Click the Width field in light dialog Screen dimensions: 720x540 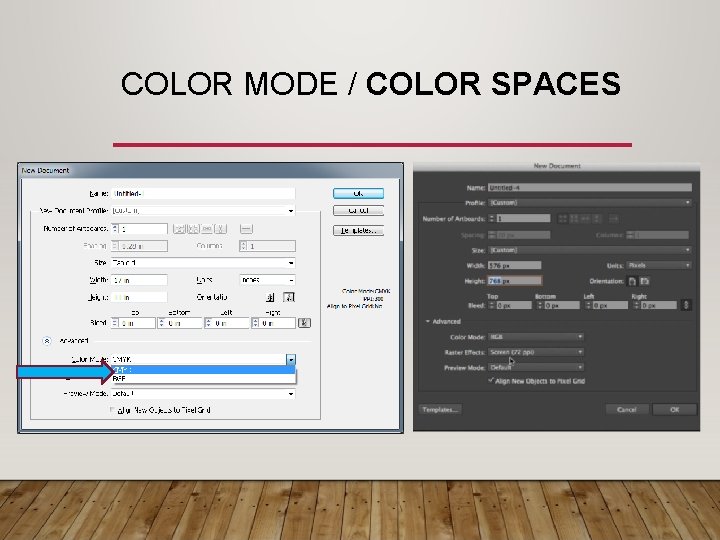pyautogui.click(x=139, y=280)
